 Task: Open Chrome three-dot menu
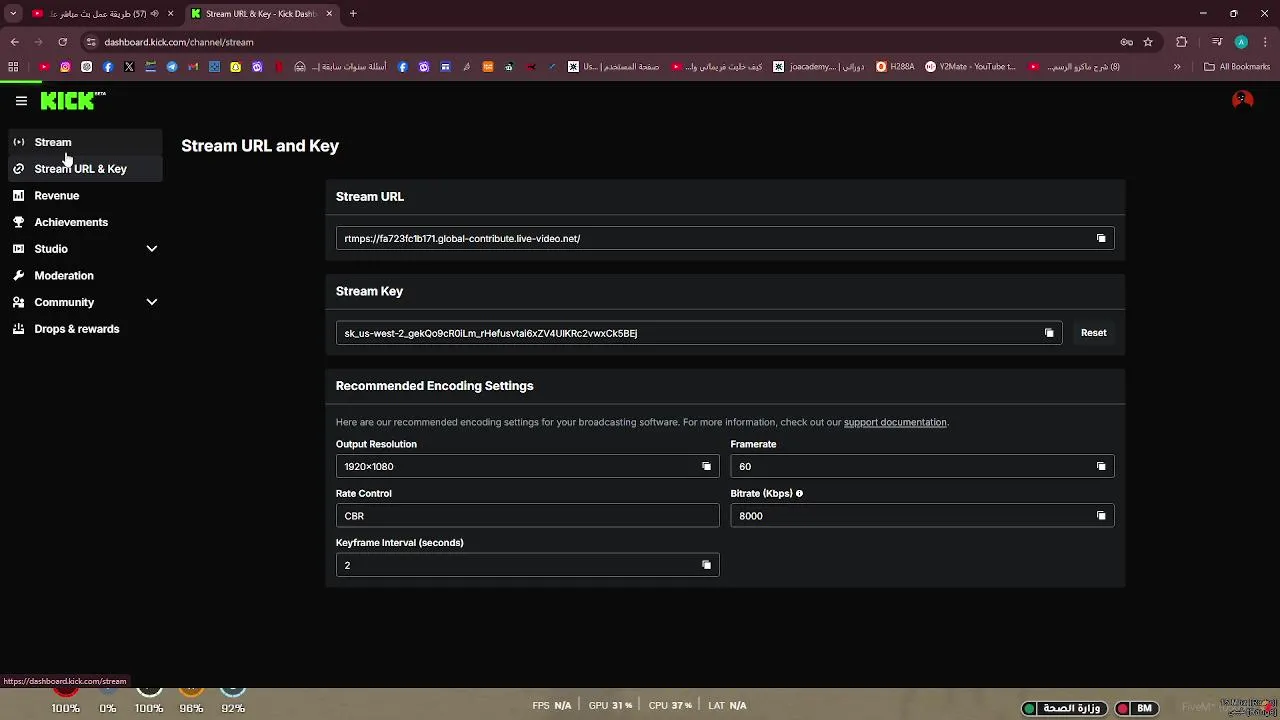(x=1264, y=42)
